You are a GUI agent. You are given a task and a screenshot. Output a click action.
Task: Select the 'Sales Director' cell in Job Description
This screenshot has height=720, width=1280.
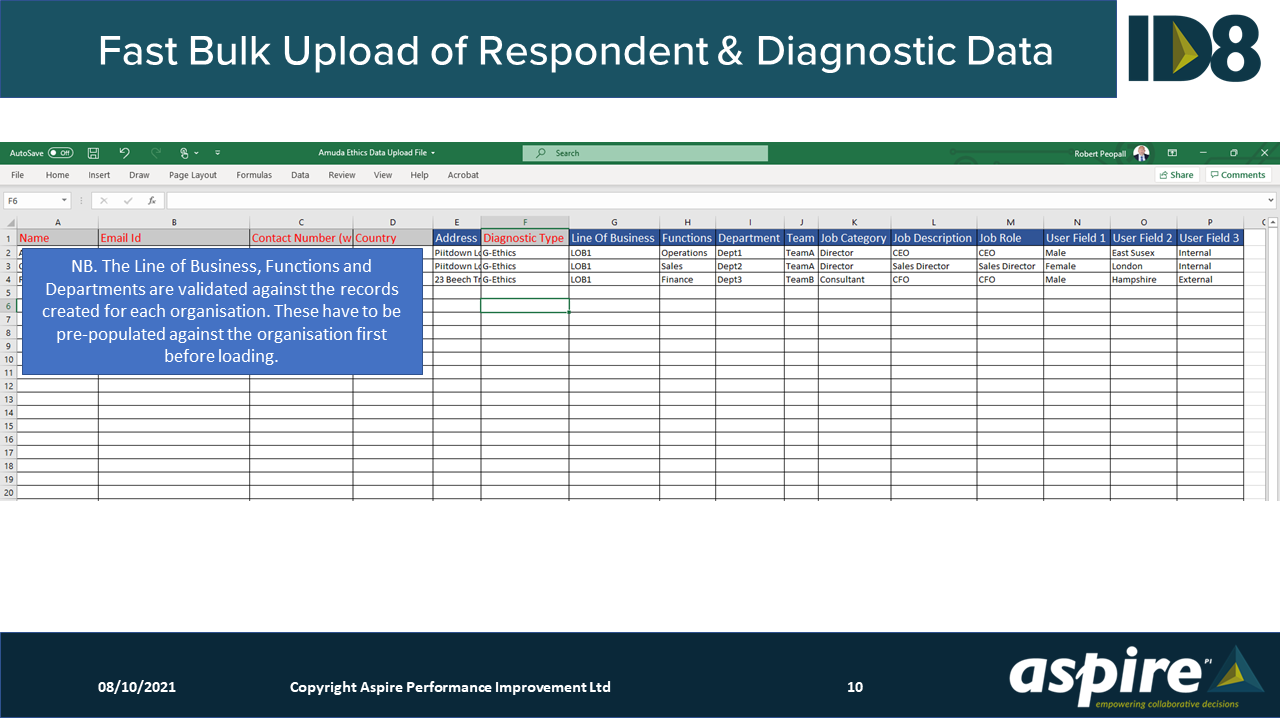tap(933, 266)
